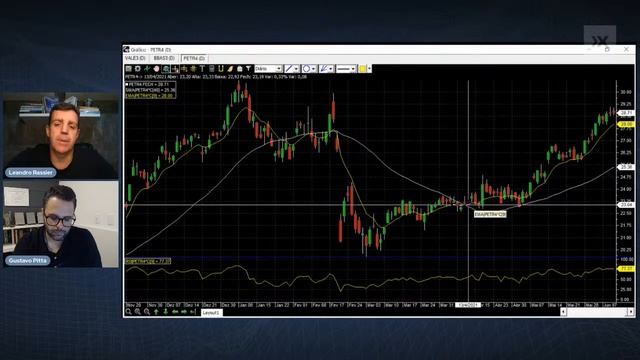Viewport: 640px width, 360px height.
Task: Zoom in with the plus magnifier icon
Action: point(138,312)
